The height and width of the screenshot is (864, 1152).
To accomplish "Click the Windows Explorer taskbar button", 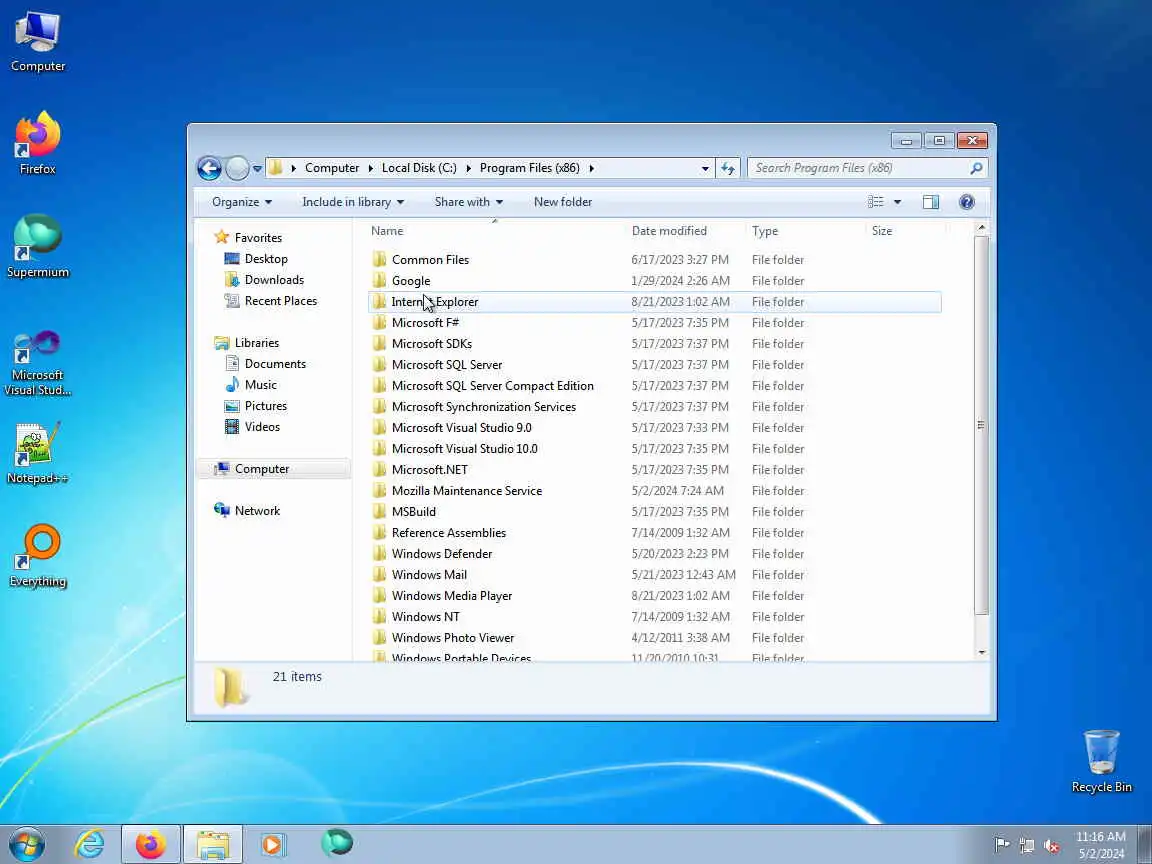I will click(212, 844).
